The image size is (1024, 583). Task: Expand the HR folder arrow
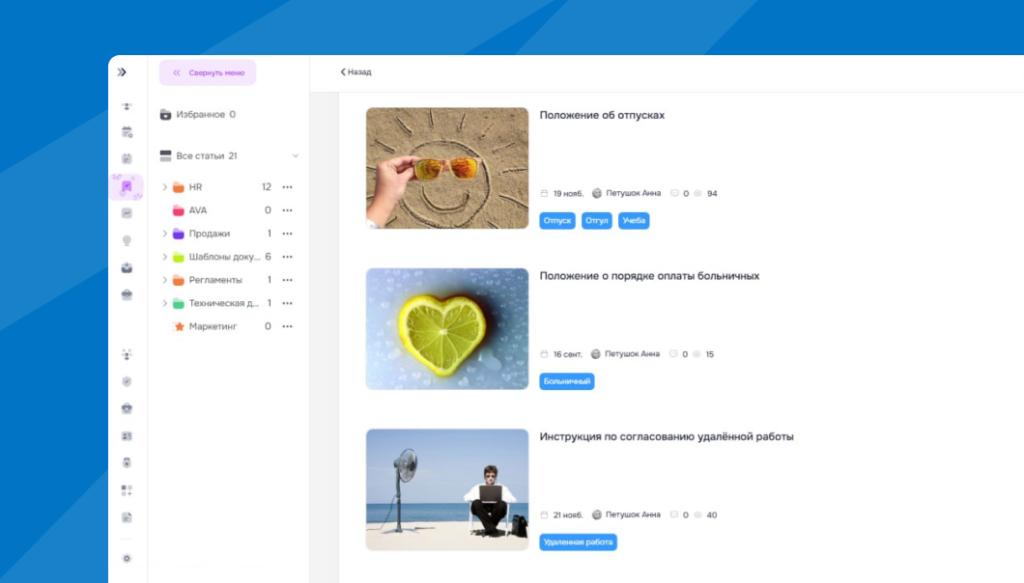(164, 187)
